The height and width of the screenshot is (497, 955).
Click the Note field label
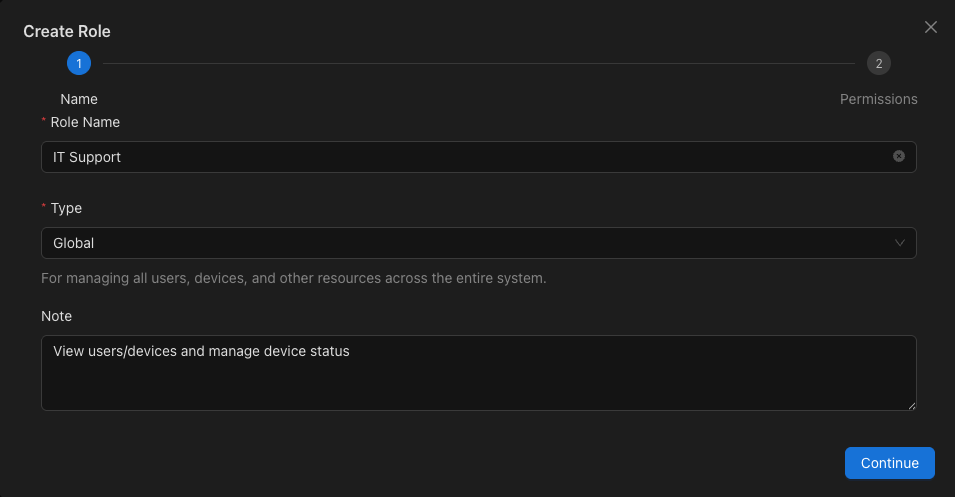point(56,316)
